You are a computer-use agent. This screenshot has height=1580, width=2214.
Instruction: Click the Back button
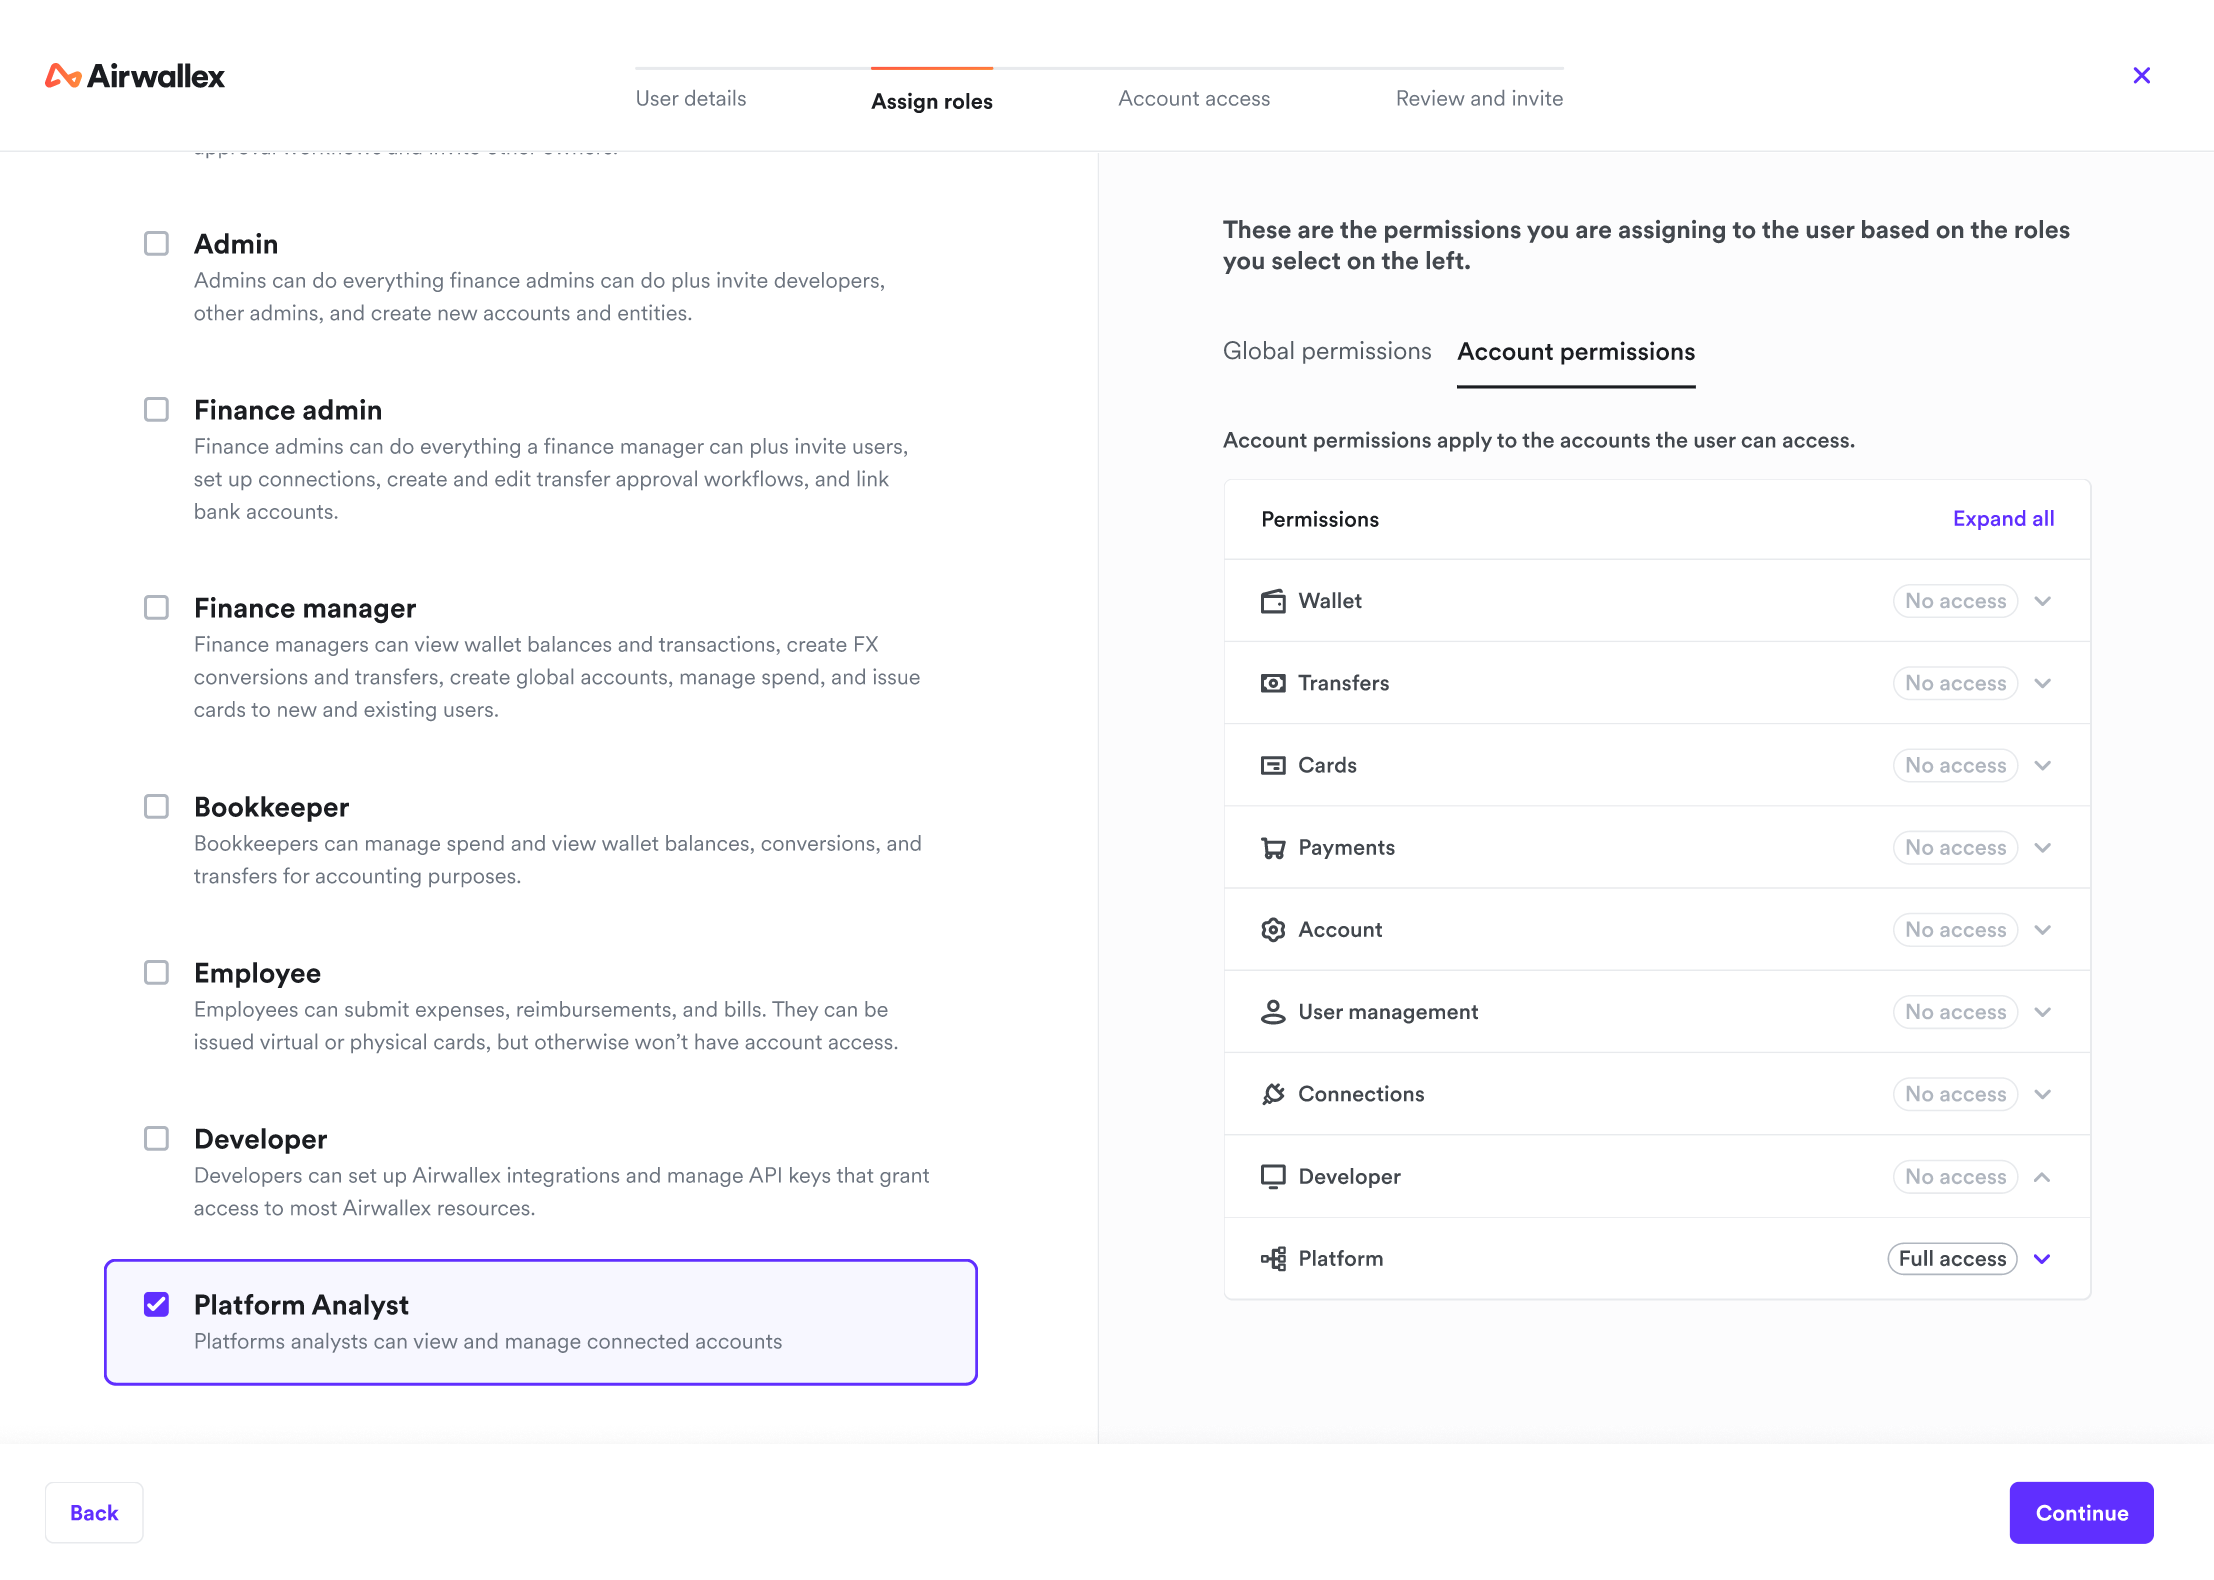tap(94, 1513)
